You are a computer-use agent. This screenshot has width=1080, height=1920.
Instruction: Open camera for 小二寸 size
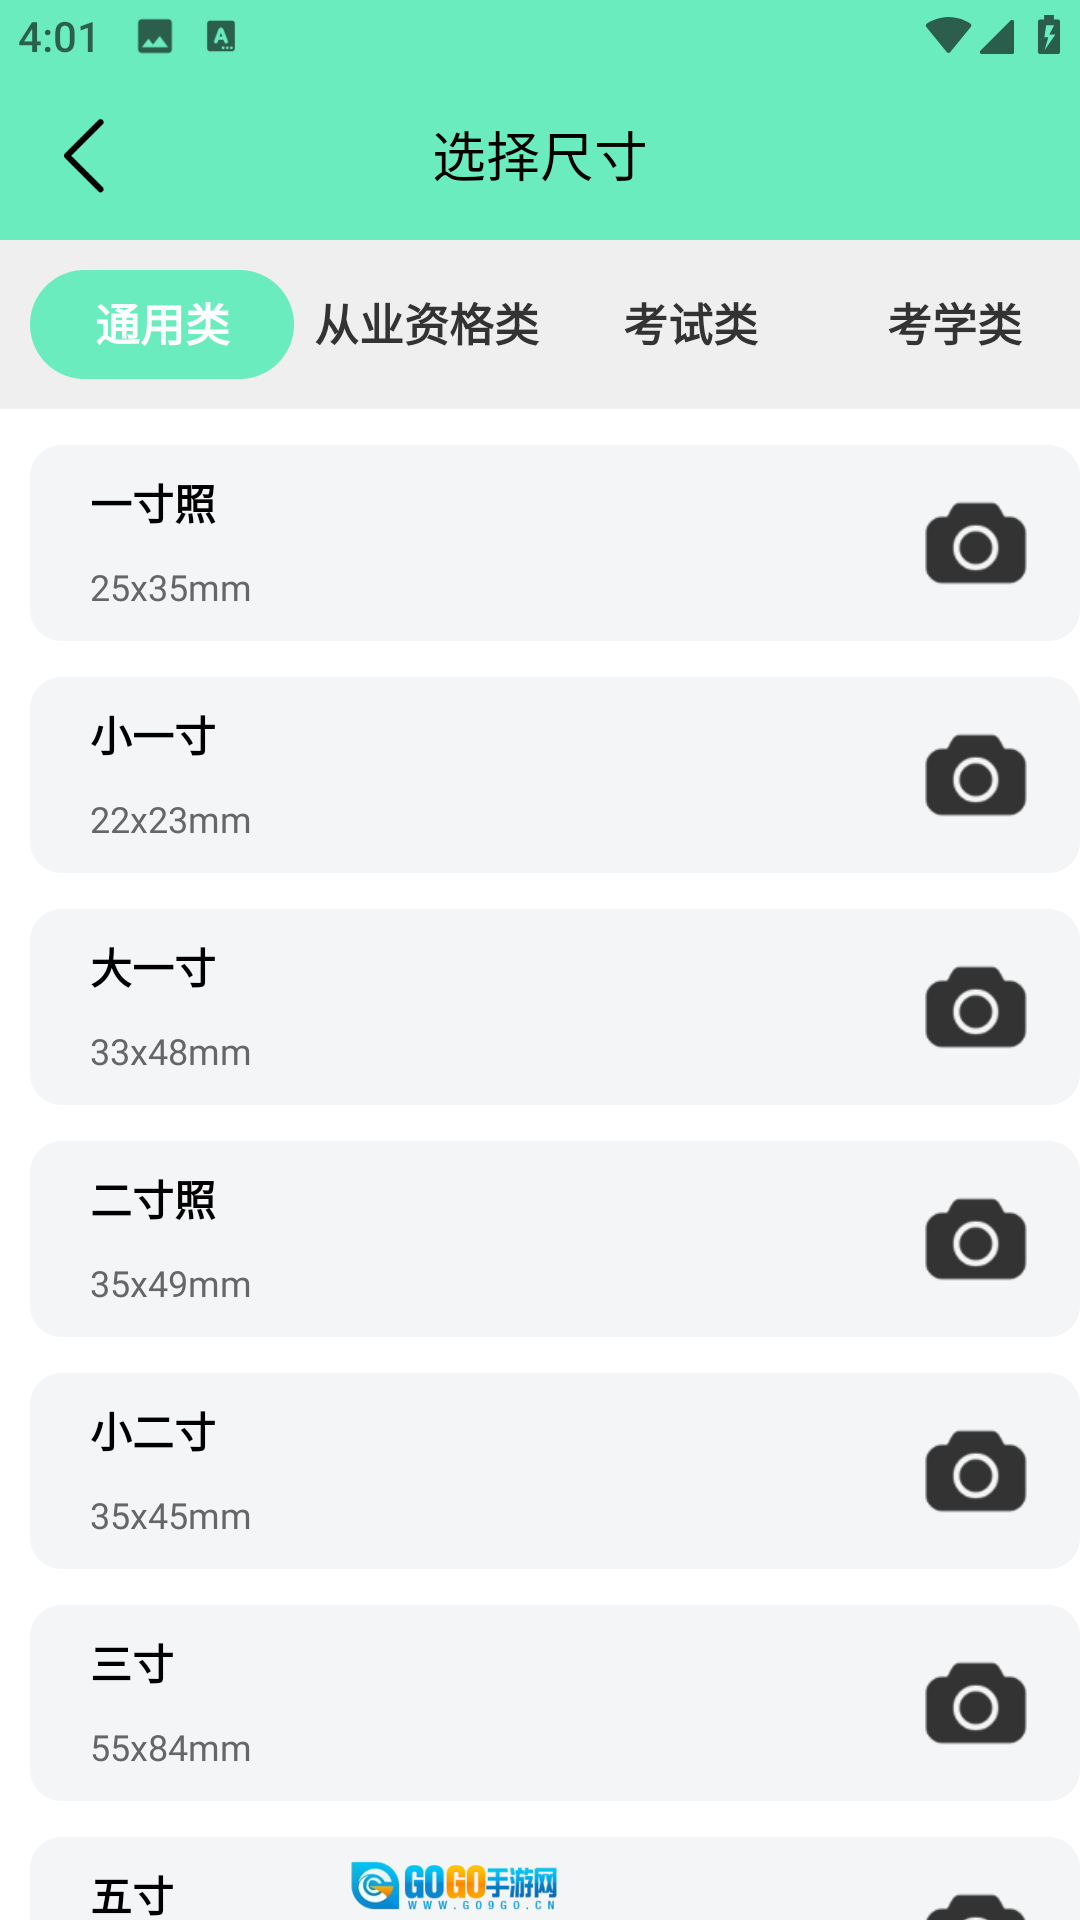pyautogui.click(x=975, y=1472)
